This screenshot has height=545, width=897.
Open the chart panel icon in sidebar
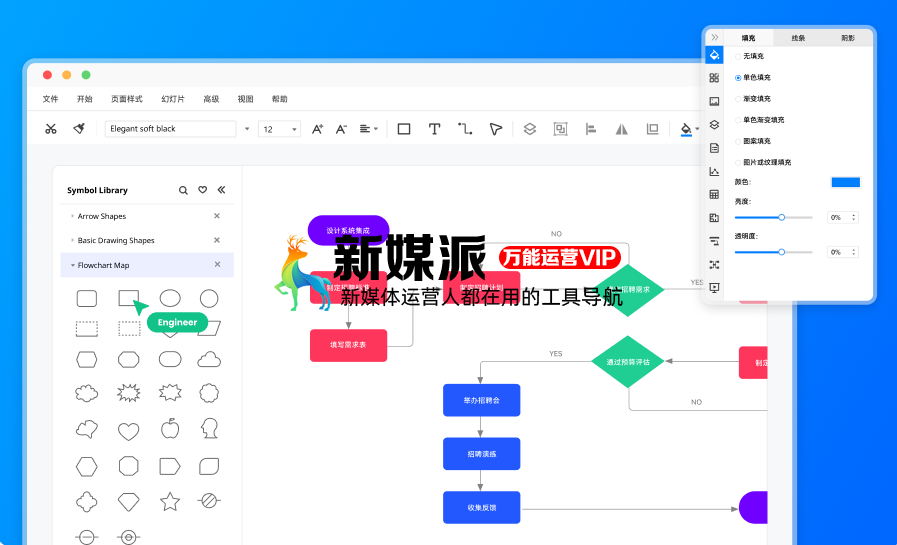[715, 172]
